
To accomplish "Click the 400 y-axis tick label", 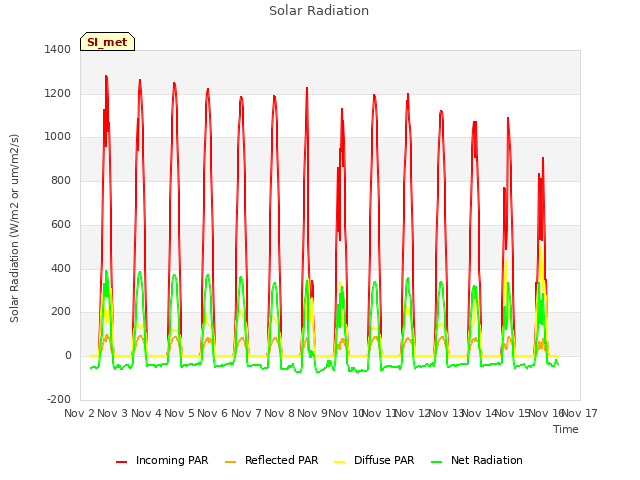I will coord(61,269).
